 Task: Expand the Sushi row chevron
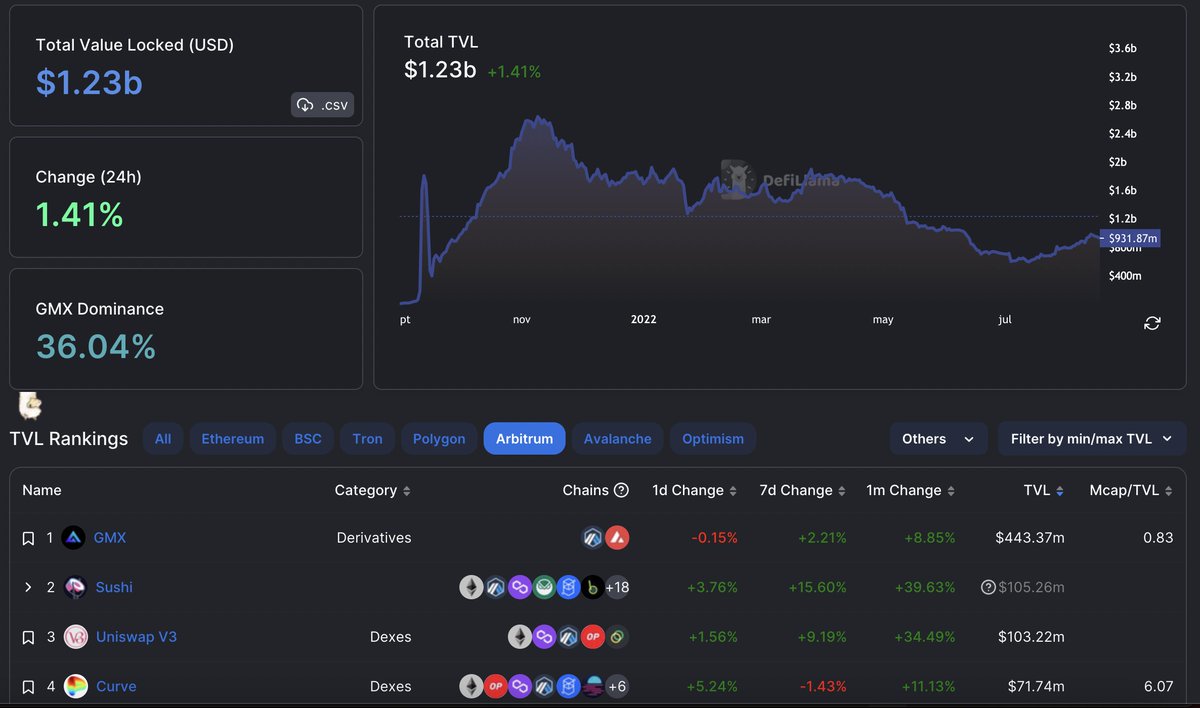coord(28,587)
